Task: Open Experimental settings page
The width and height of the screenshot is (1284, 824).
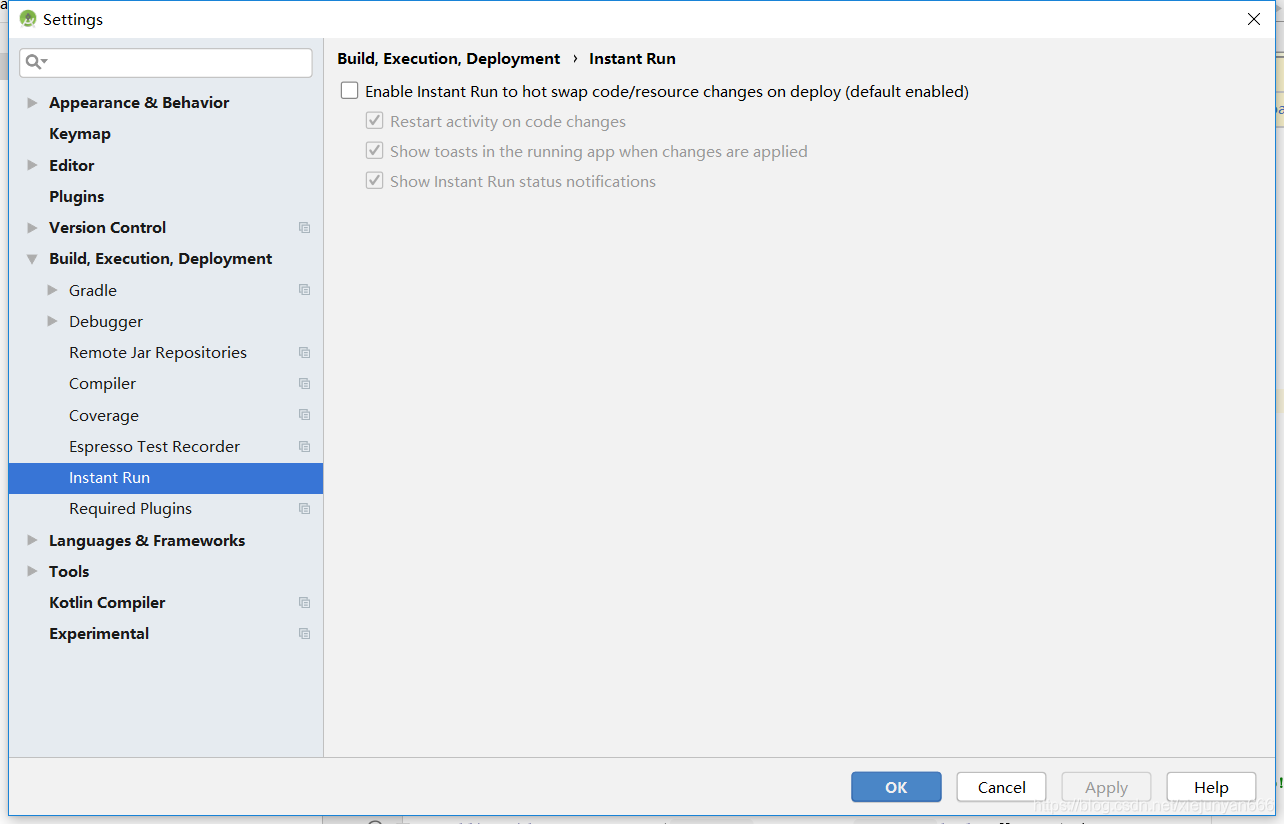Action: 99,634
